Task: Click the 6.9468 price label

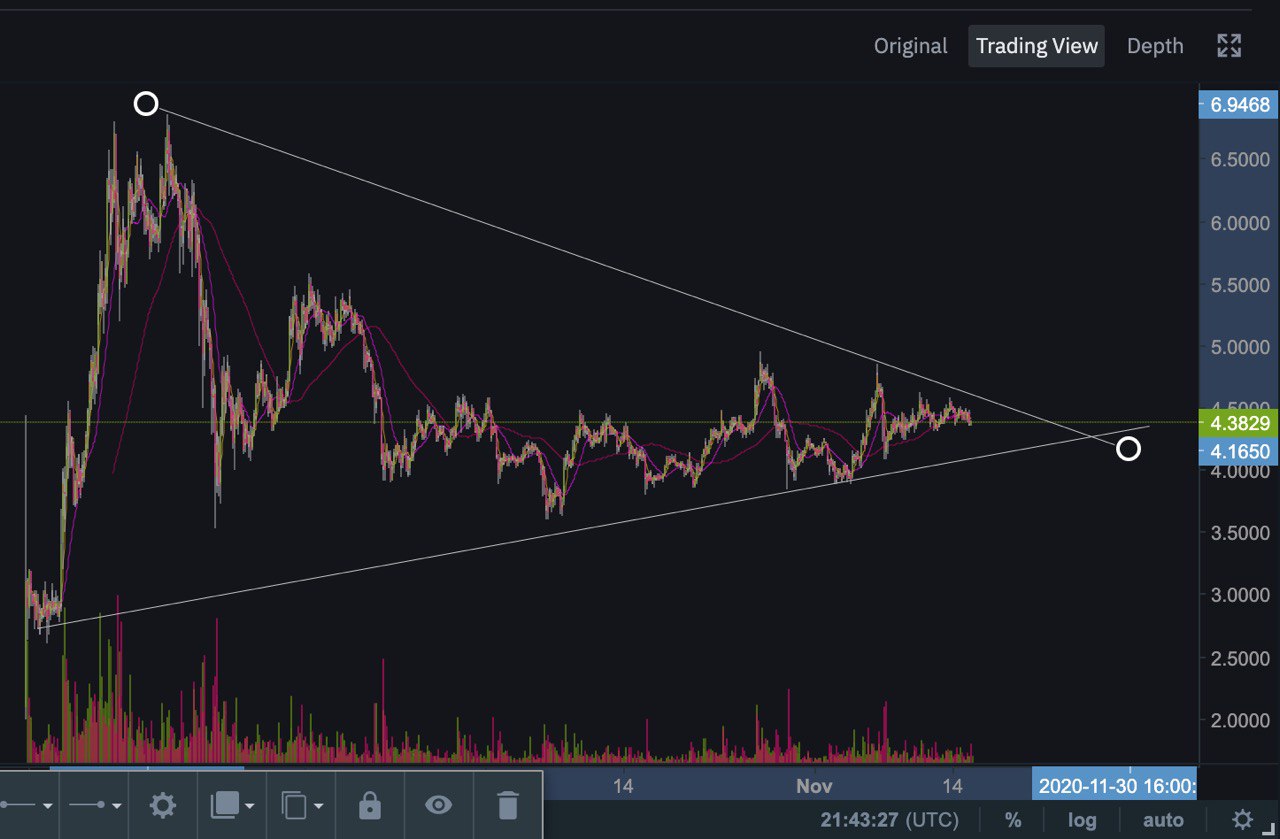Action: point(1239,104)
